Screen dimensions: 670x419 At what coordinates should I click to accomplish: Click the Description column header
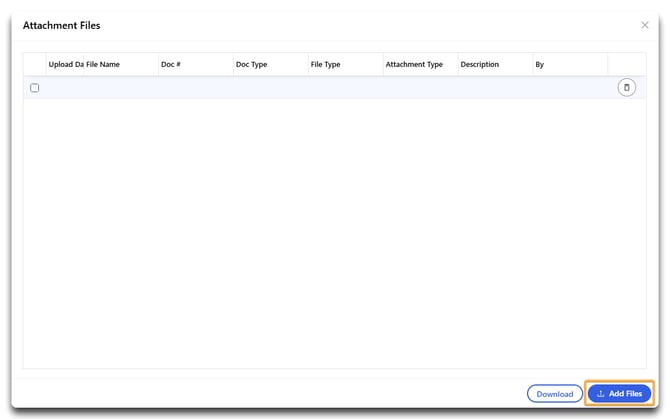tap(480, 65)
